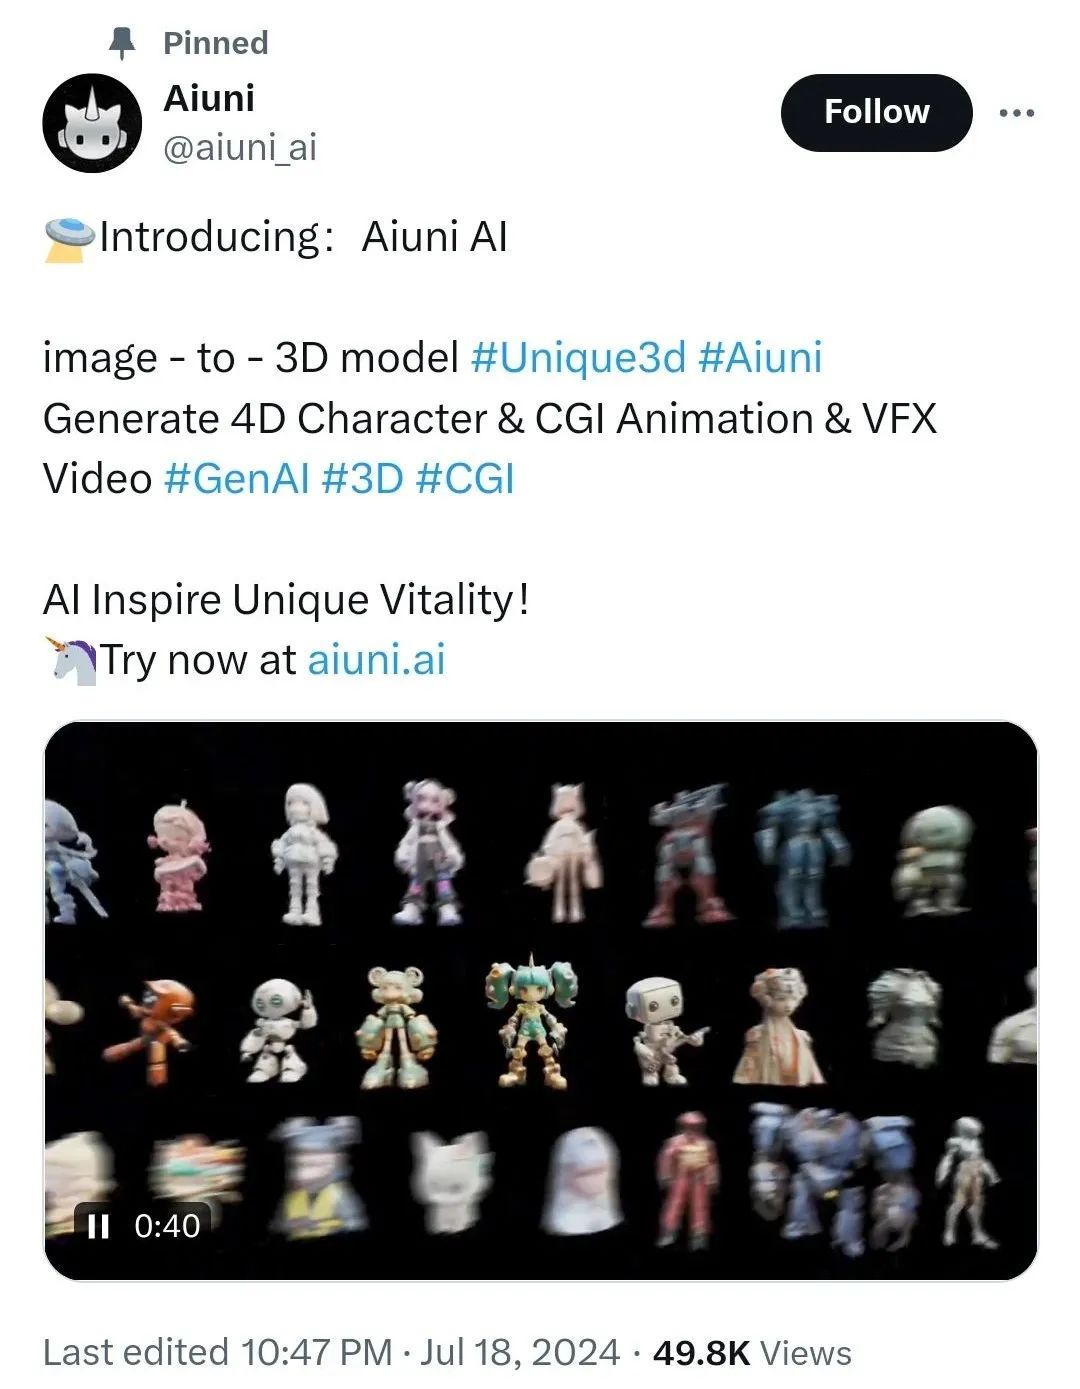
Task: Click the @aiuni_ai handle
Action: (239, 148)
